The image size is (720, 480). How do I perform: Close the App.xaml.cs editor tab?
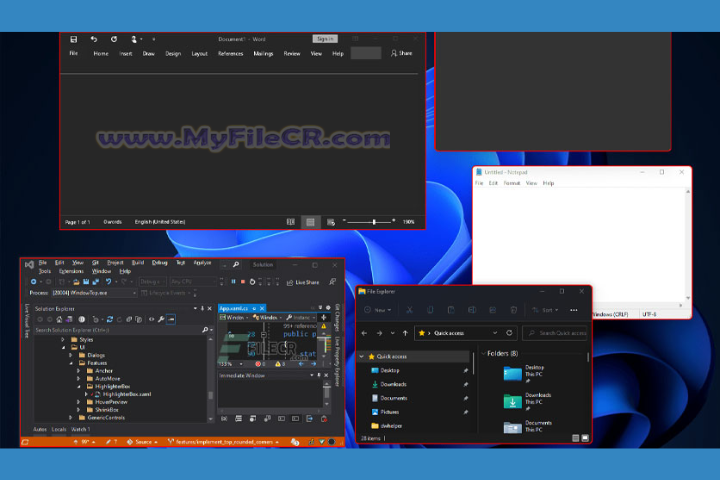tap(262, 308)
